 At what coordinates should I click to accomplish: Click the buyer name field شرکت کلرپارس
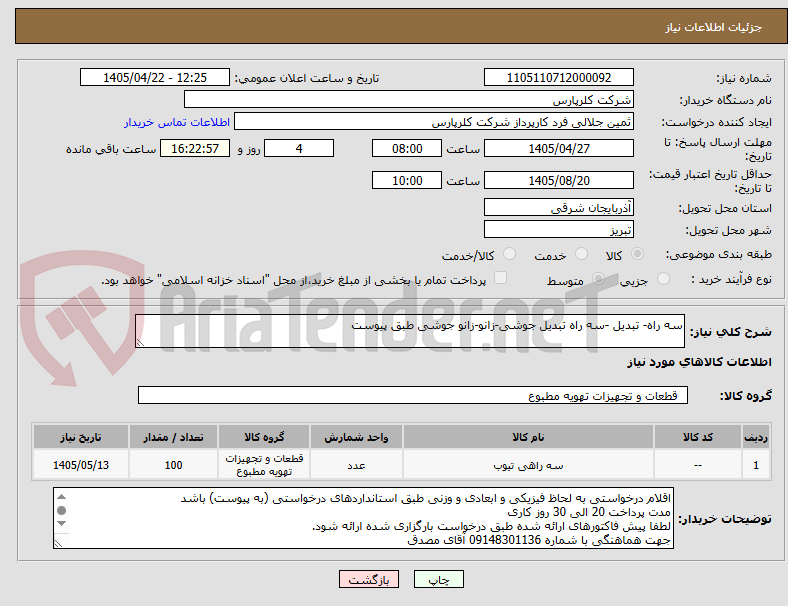[x=409, y=99]
